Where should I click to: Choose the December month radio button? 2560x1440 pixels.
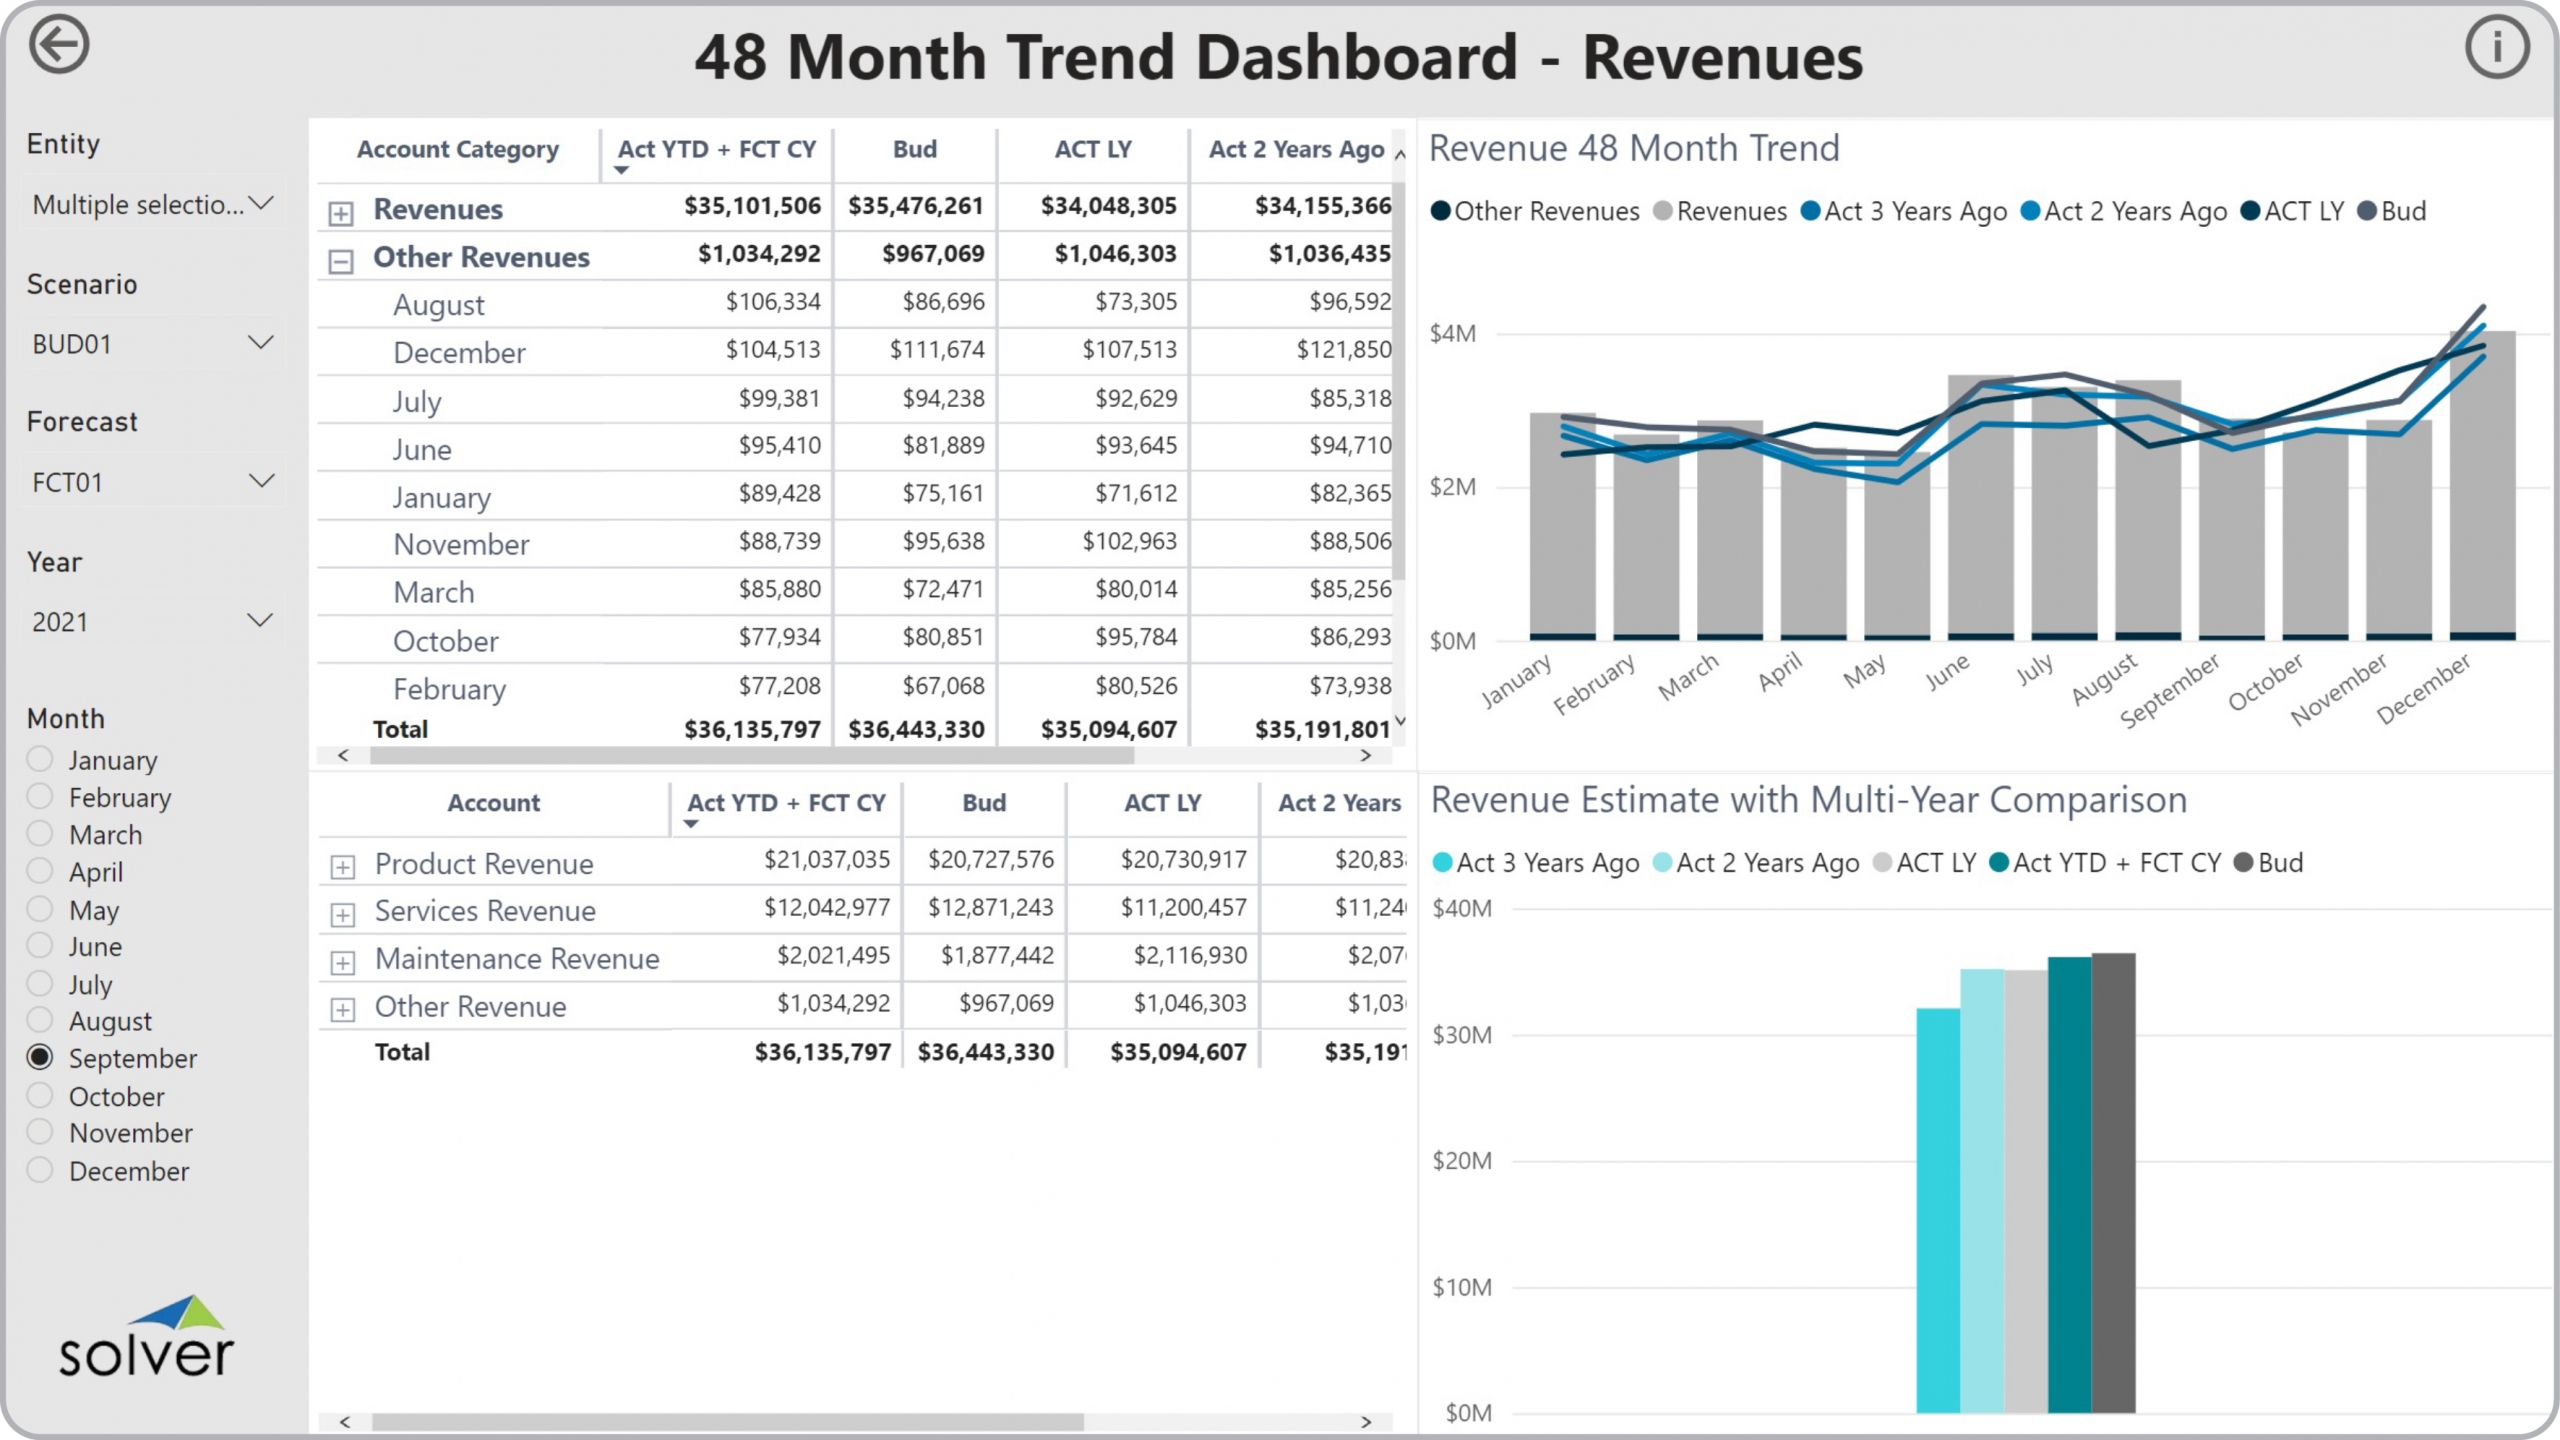point(40,1169)
